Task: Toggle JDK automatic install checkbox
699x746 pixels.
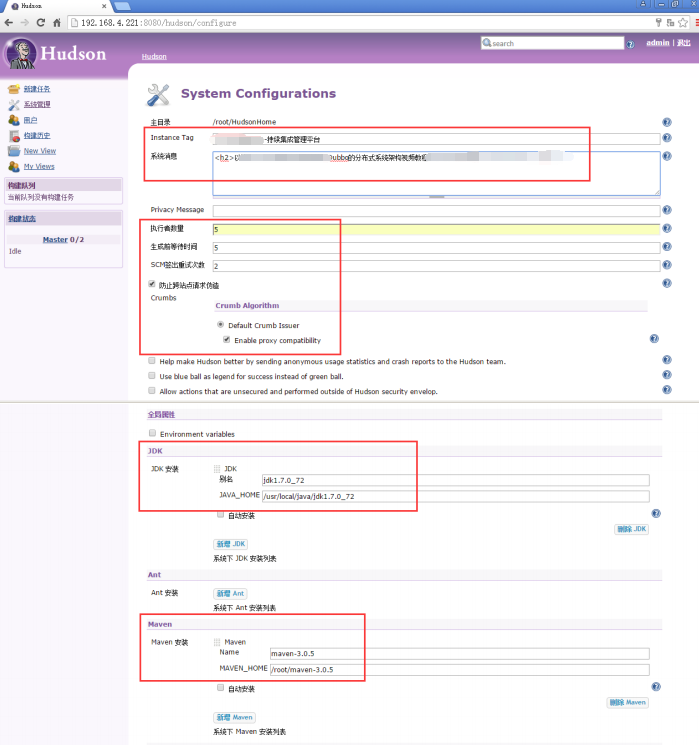Action: coord(220,514)
